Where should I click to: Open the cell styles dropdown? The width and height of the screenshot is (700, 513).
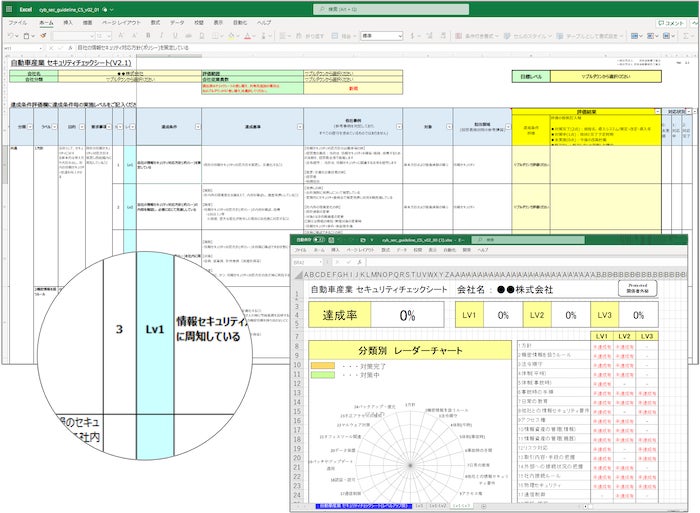click(x=528, y=36)
